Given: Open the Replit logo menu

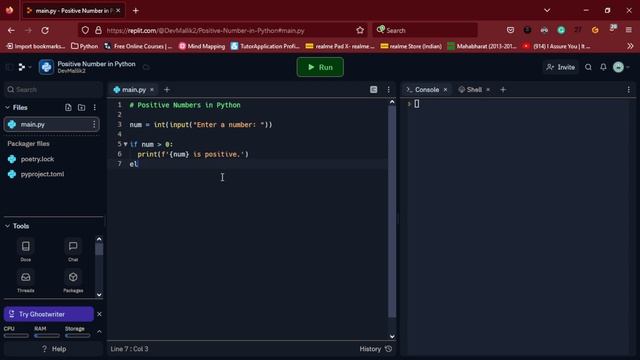Looking at the screenshot, I should tap(24, 67).
